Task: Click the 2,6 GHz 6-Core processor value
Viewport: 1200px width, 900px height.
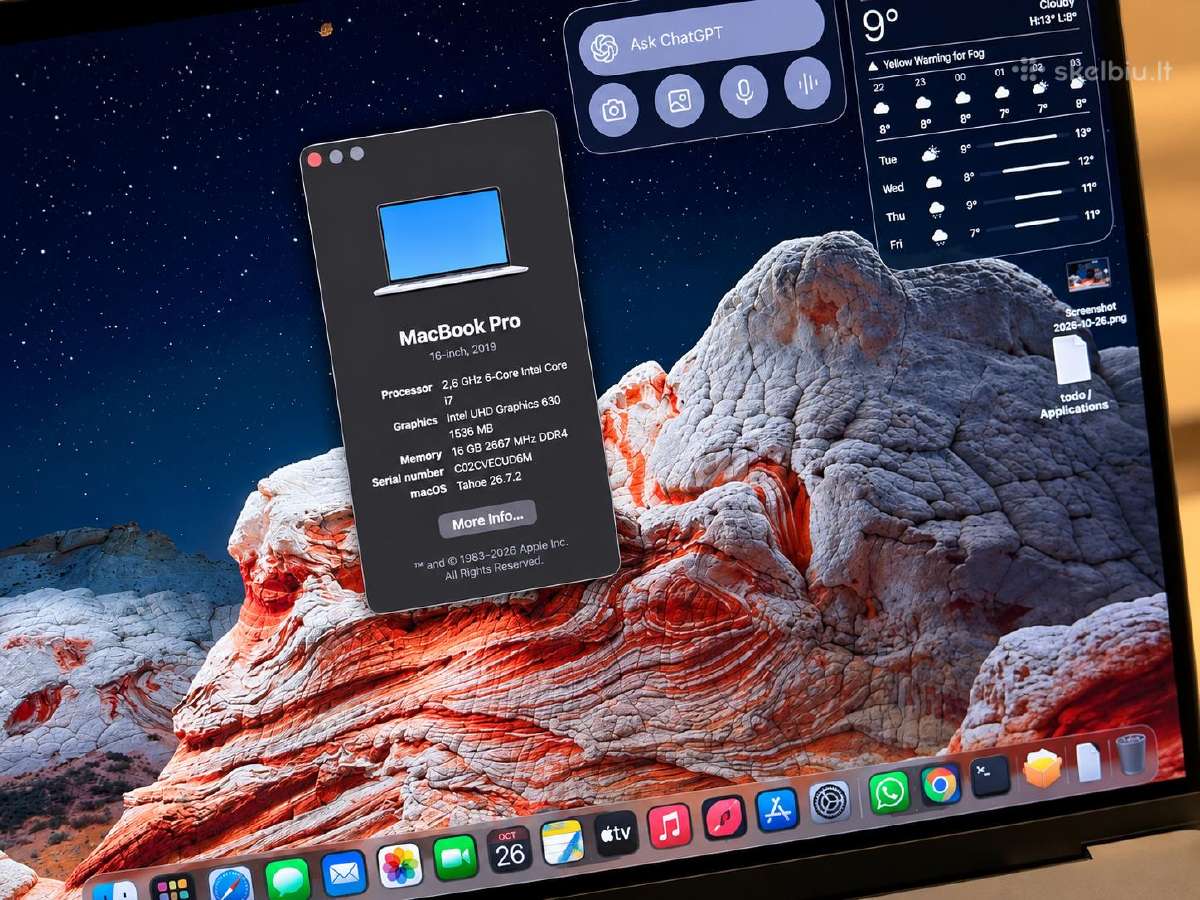Action: point(505,382)
